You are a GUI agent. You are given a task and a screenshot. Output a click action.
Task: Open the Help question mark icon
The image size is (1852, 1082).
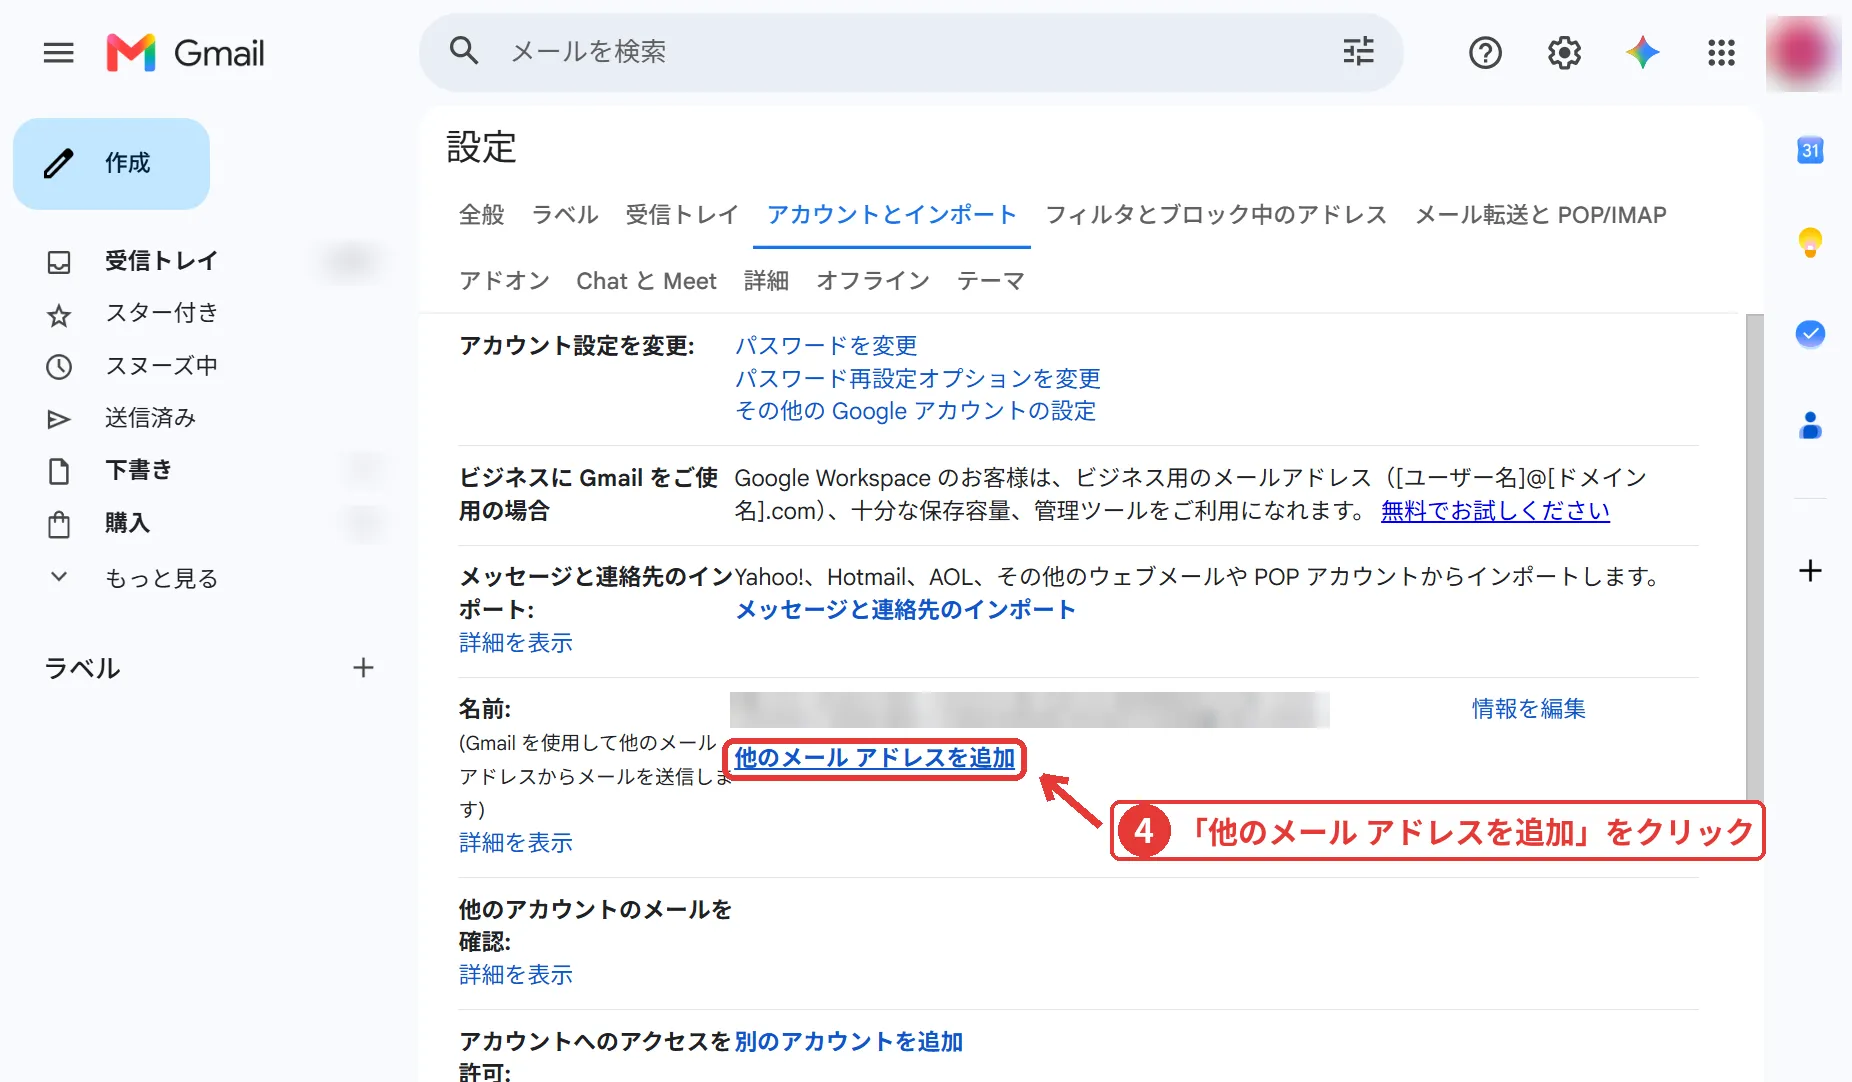[1485, 52]
